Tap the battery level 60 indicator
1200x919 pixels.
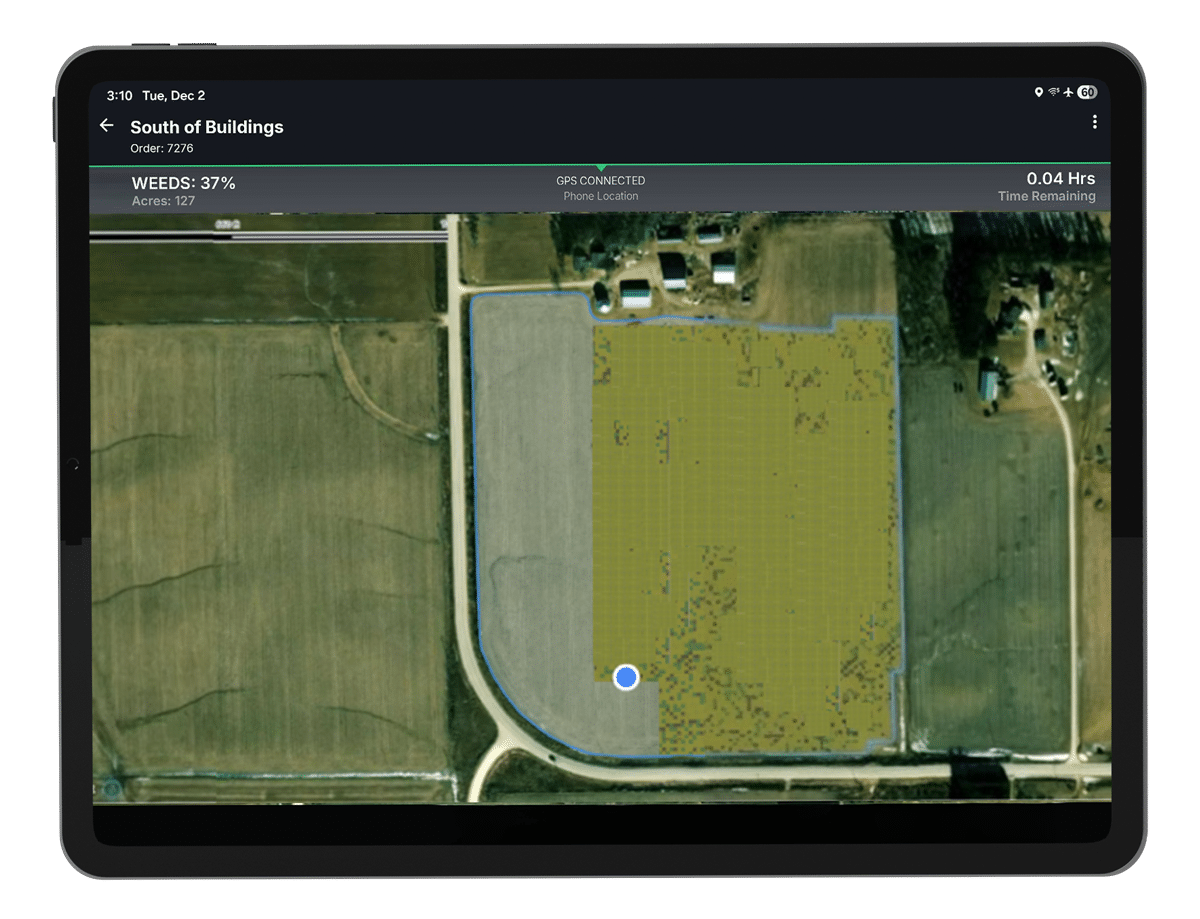pos(1086,93)
